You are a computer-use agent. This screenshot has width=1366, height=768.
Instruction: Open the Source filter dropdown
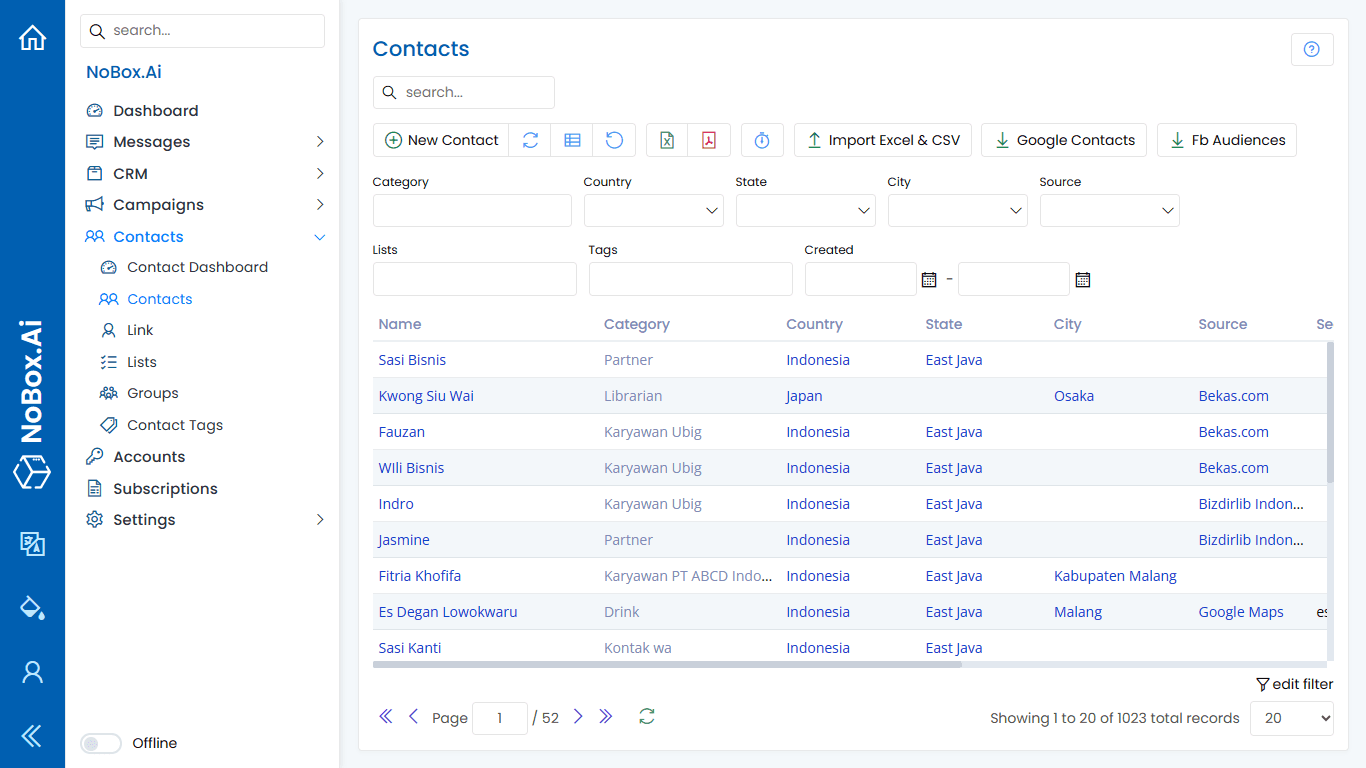pyautogui.click(x=1110, y=210)
